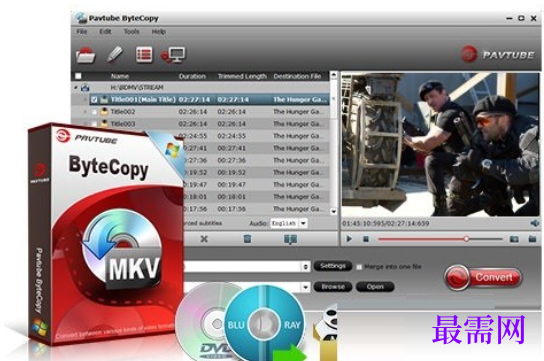Click the title list scrollbar up arrow

[333, 75]
